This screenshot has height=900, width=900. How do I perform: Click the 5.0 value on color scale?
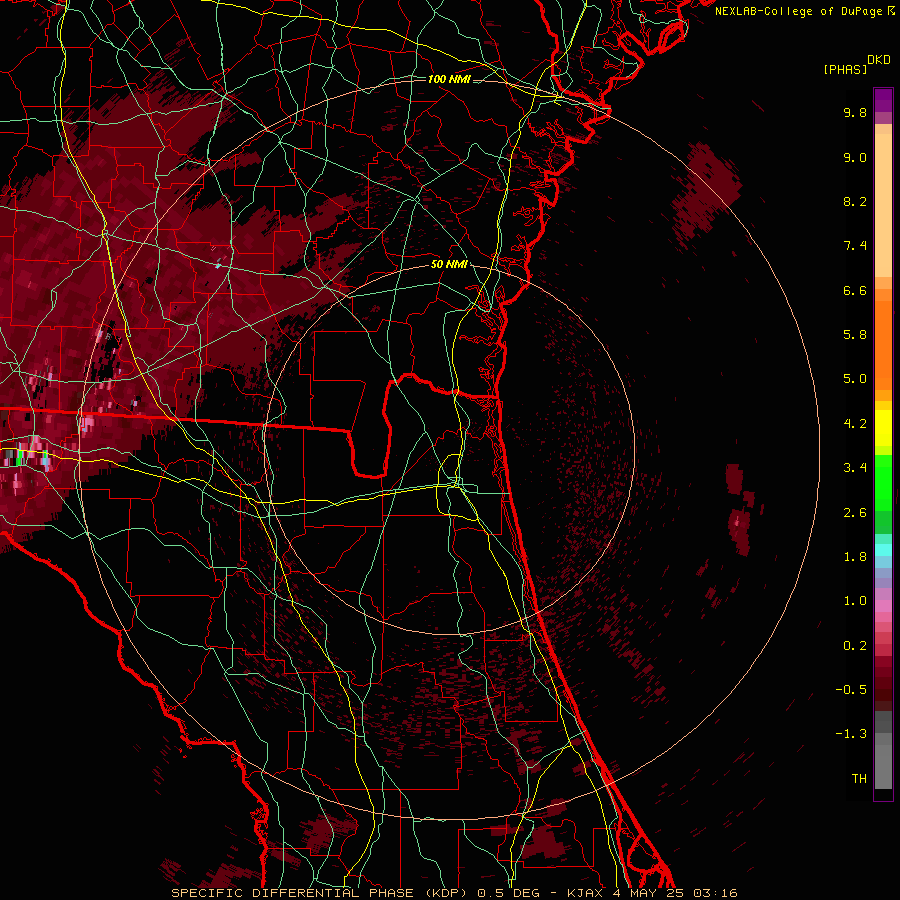pyautogui.click(x=855, y=379)
